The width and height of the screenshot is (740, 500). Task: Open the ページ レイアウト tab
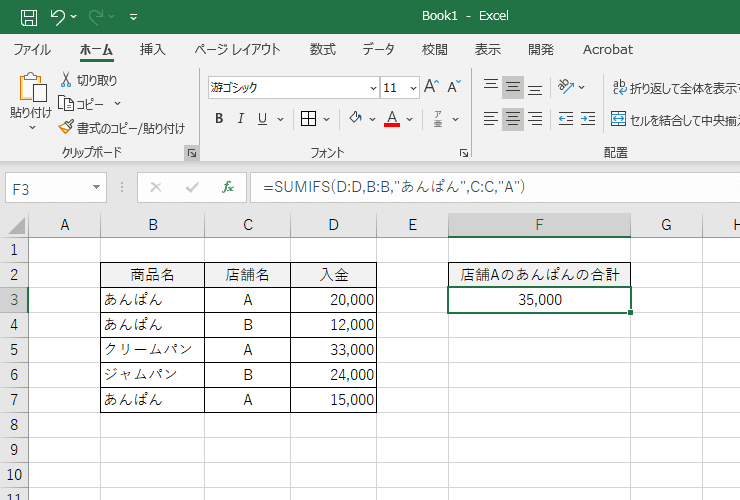click(x=237, y=50)
